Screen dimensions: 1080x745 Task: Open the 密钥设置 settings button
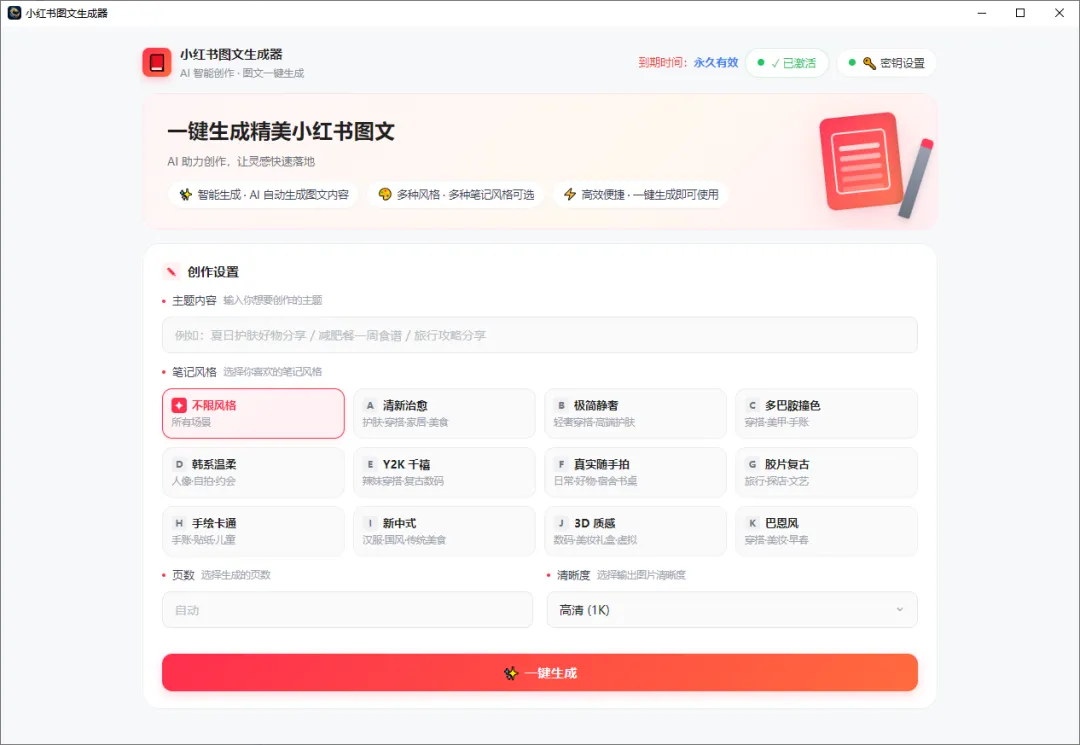click(x=886, y=63)
